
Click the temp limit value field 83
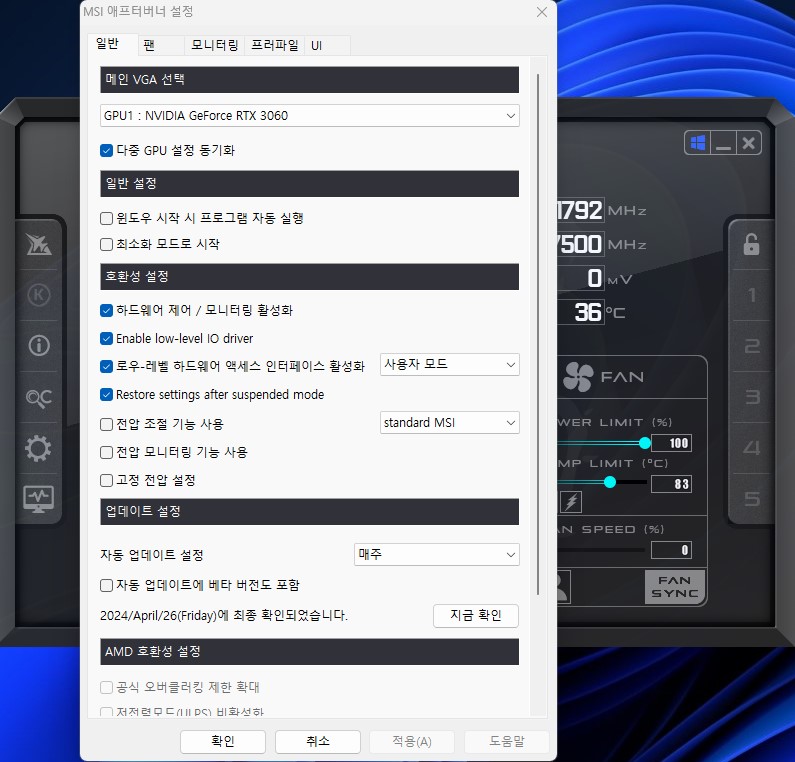click(x=671, y=484)
